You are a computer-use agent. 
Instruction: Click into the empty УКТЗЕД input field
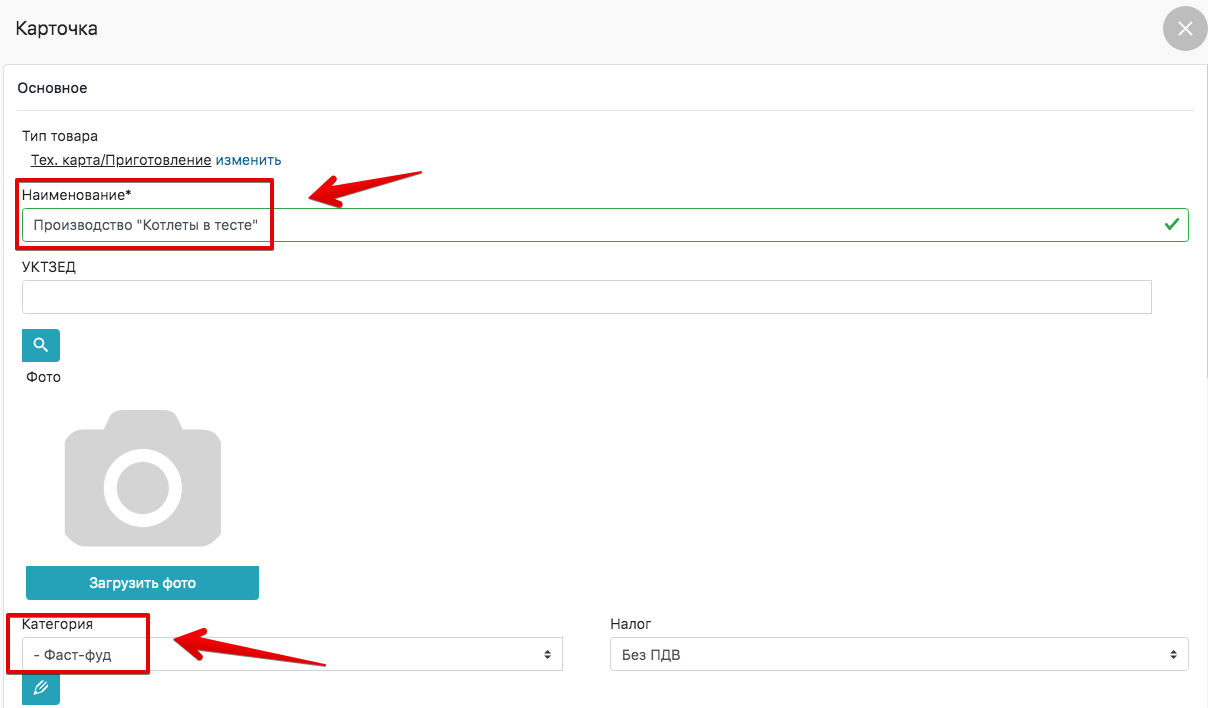tap(586, 297)
